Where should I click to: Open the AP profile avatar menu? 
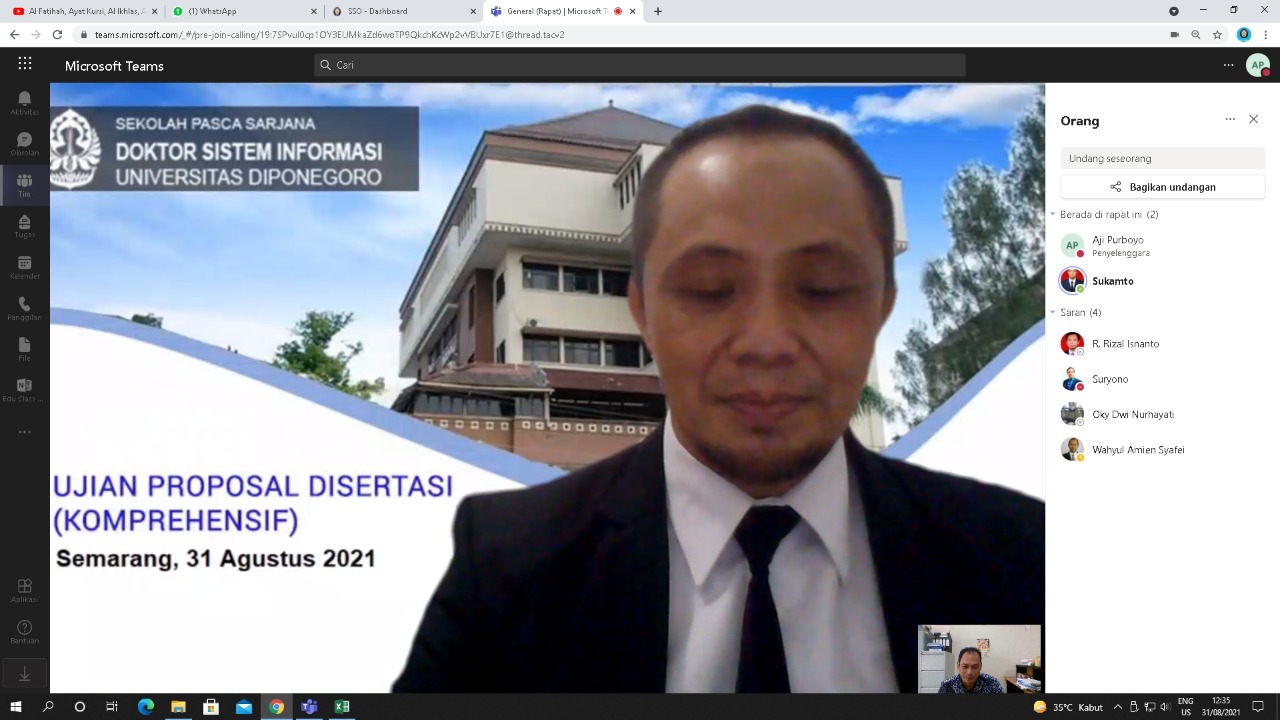1258,65
